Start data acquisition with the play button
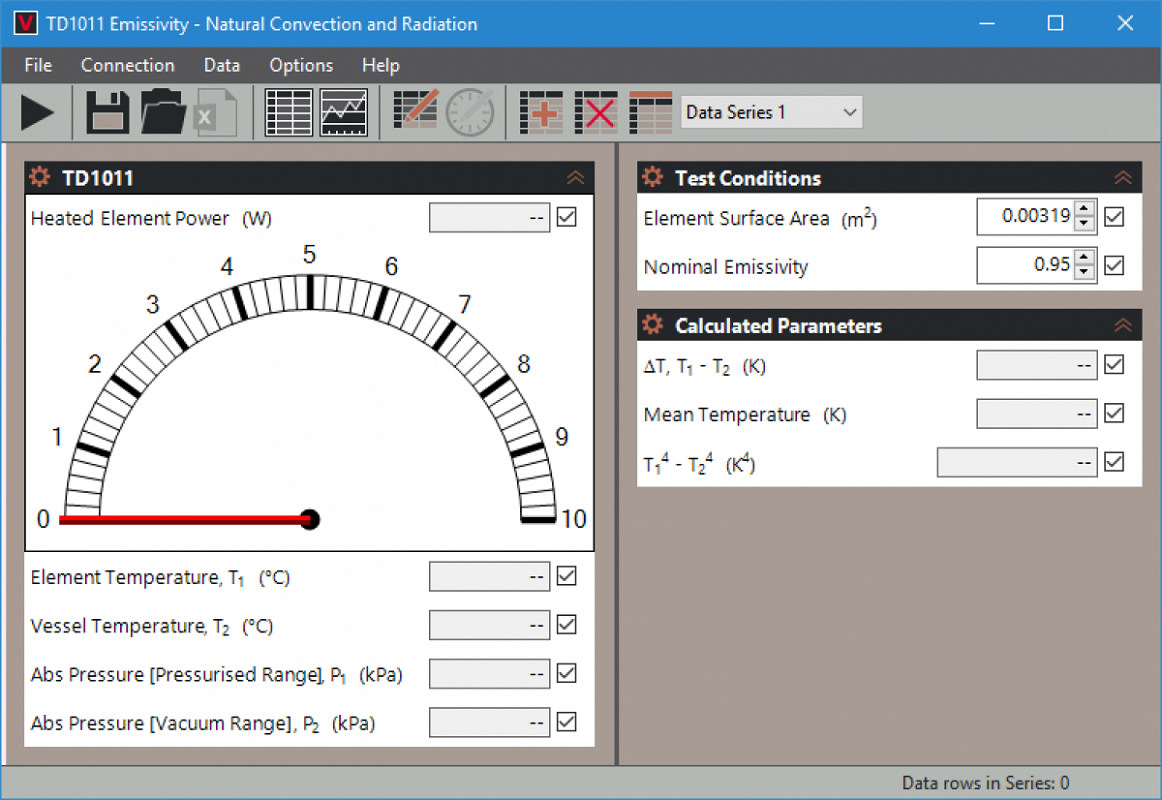 [x=37, y=113]
